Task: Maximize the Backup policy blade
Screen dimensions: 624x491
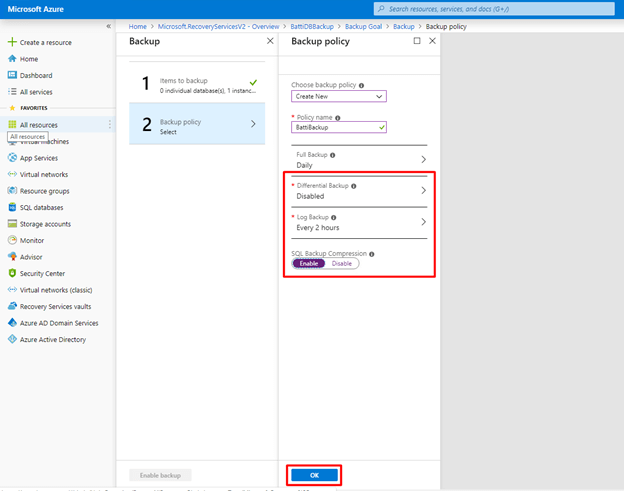Action: pos(417,41)
